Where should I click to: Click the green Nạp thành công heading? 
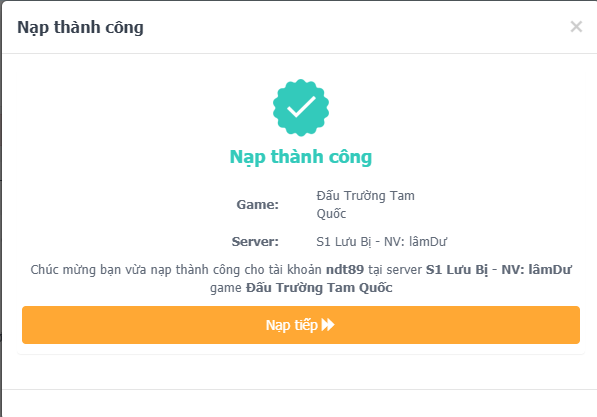301,157
